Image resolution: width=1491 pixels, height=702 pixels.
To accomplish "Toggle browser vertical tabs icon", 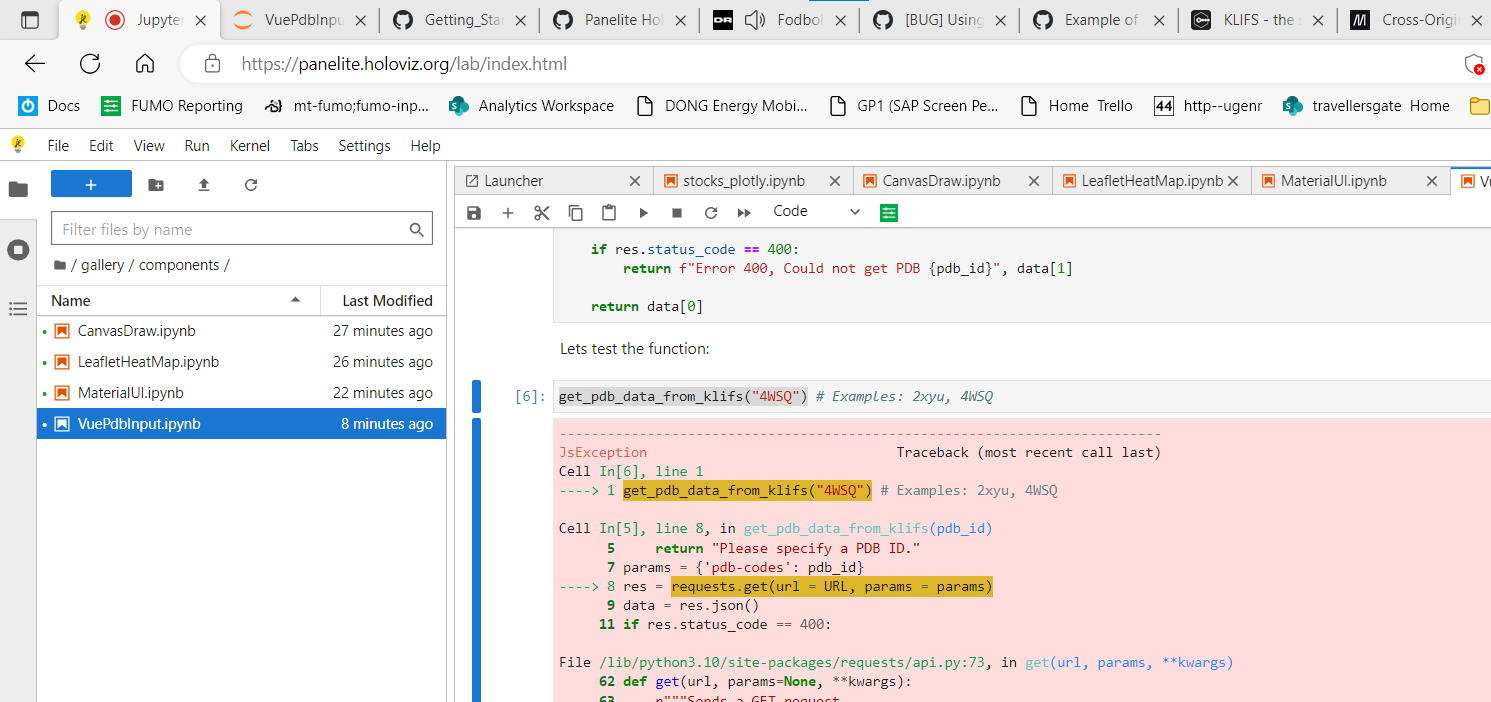I will coord(30,20).
